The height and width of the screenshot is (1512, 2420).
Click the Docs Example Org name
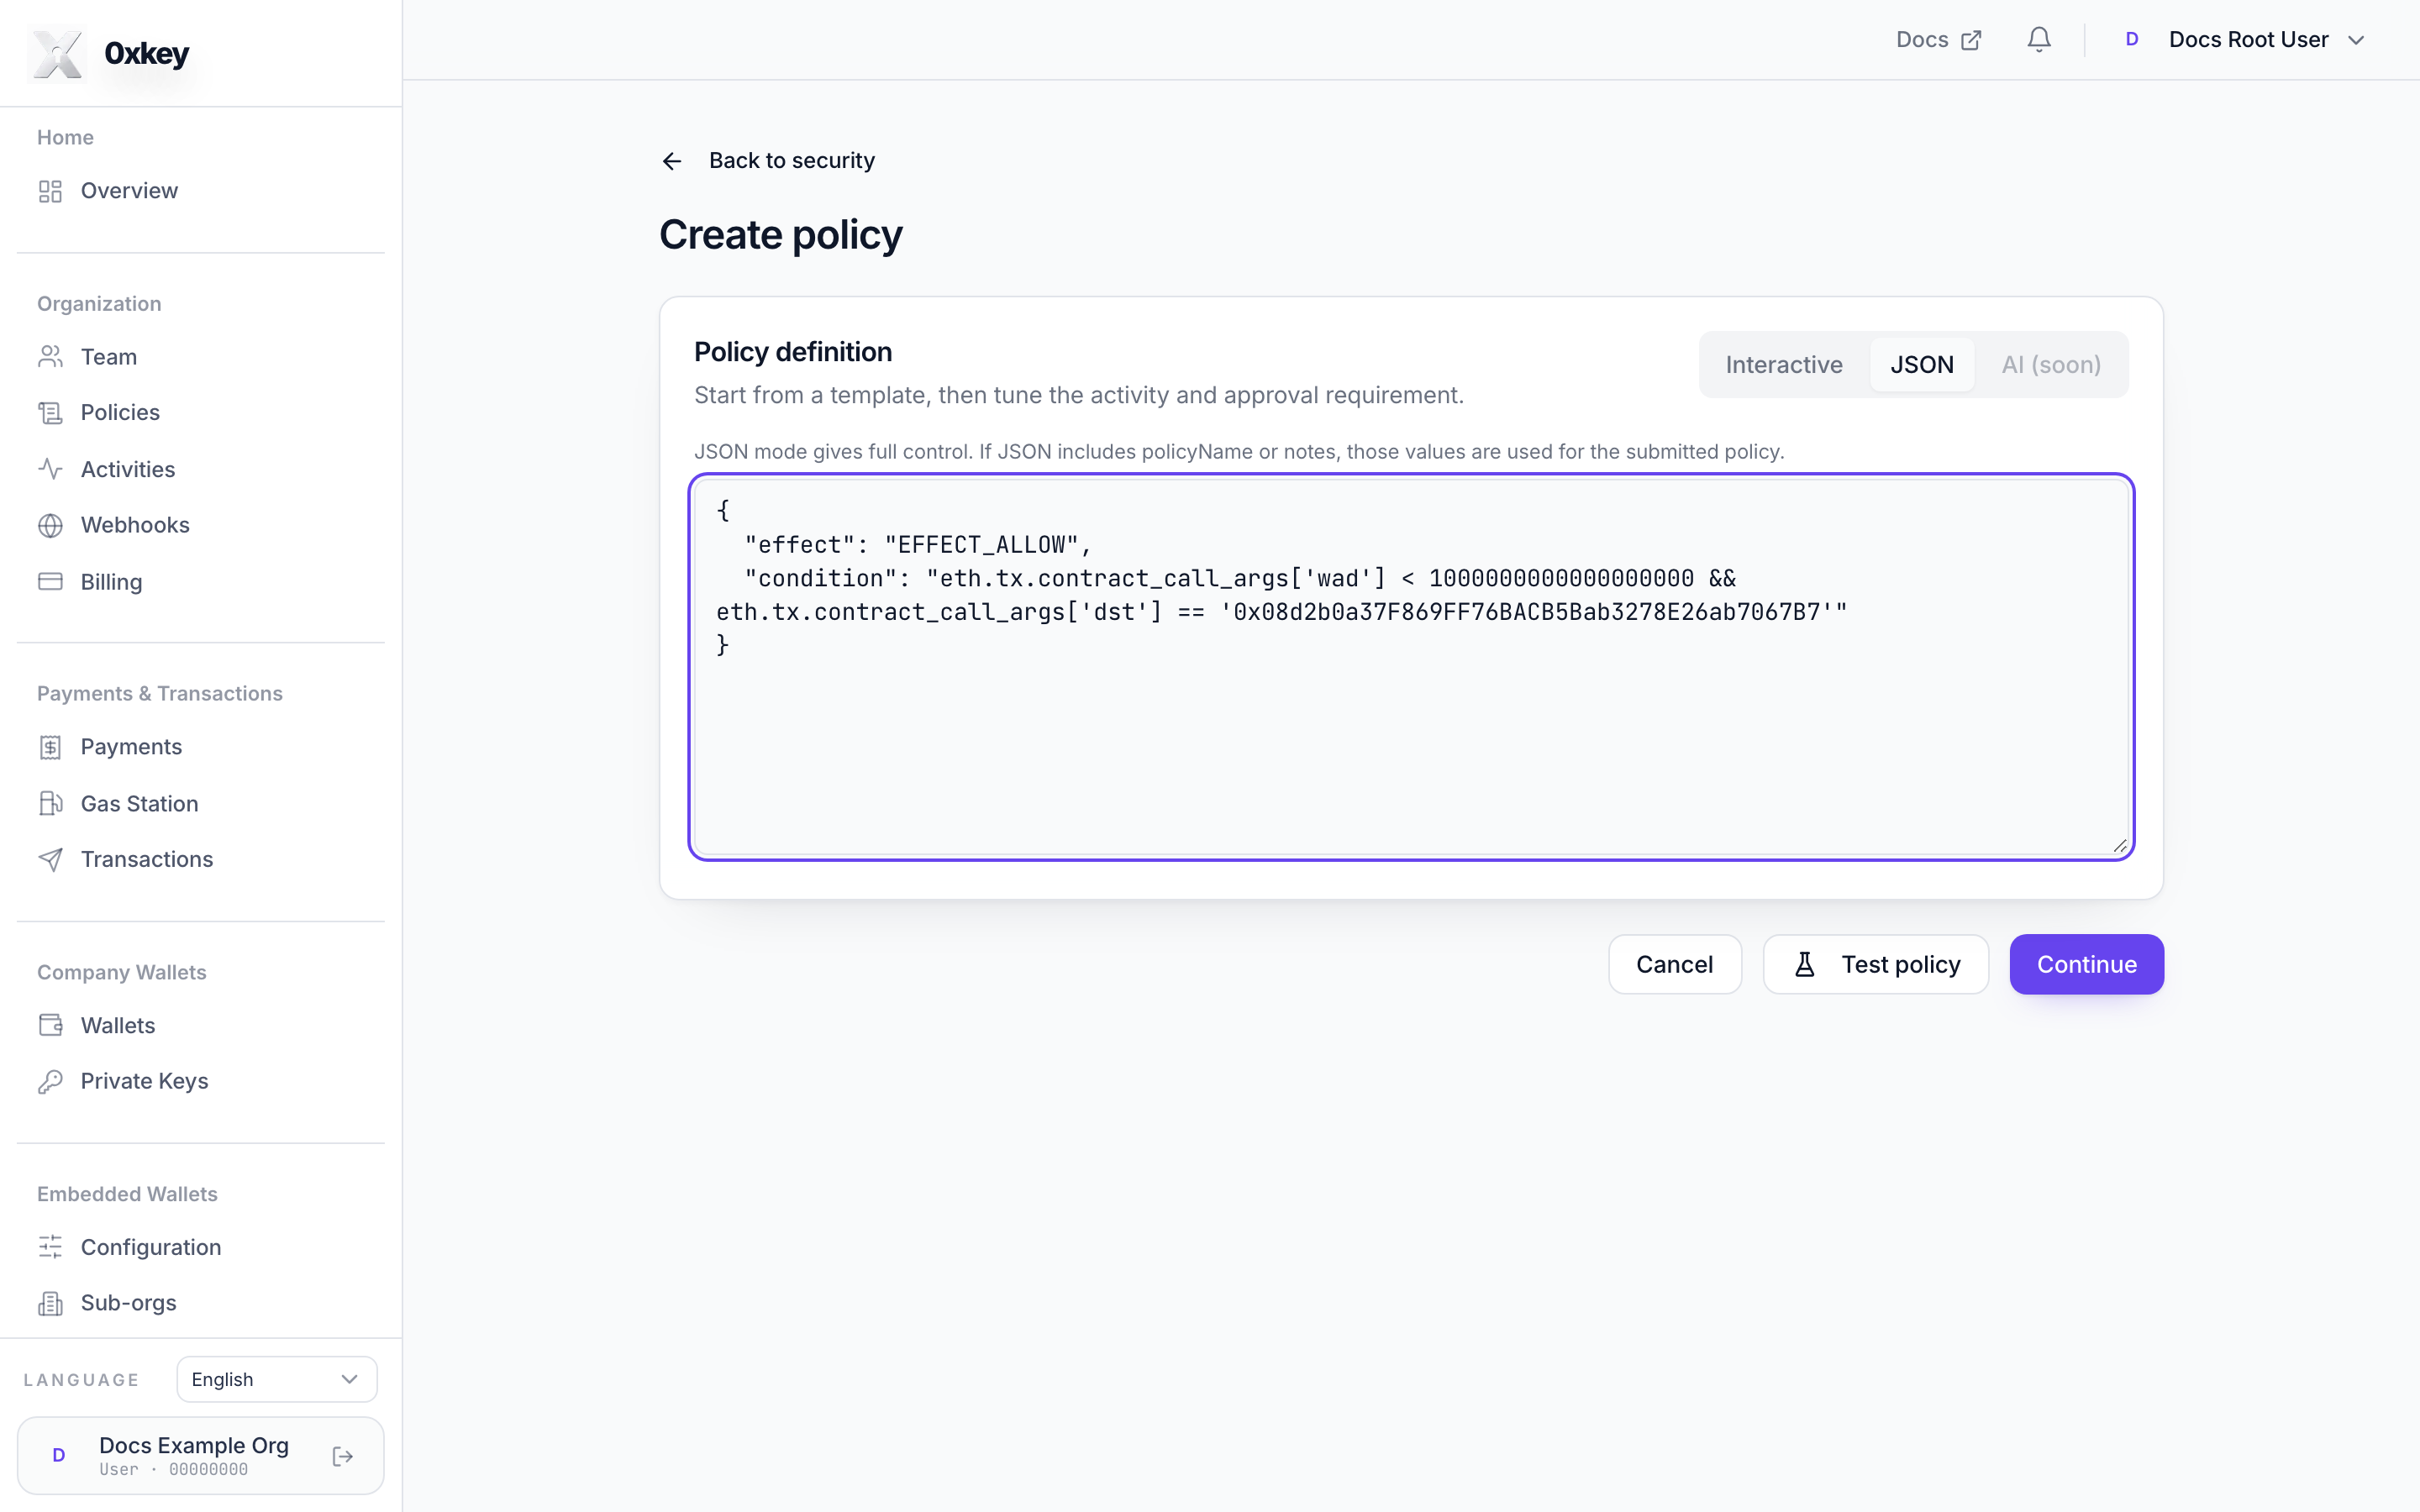tap(194, 1445)
